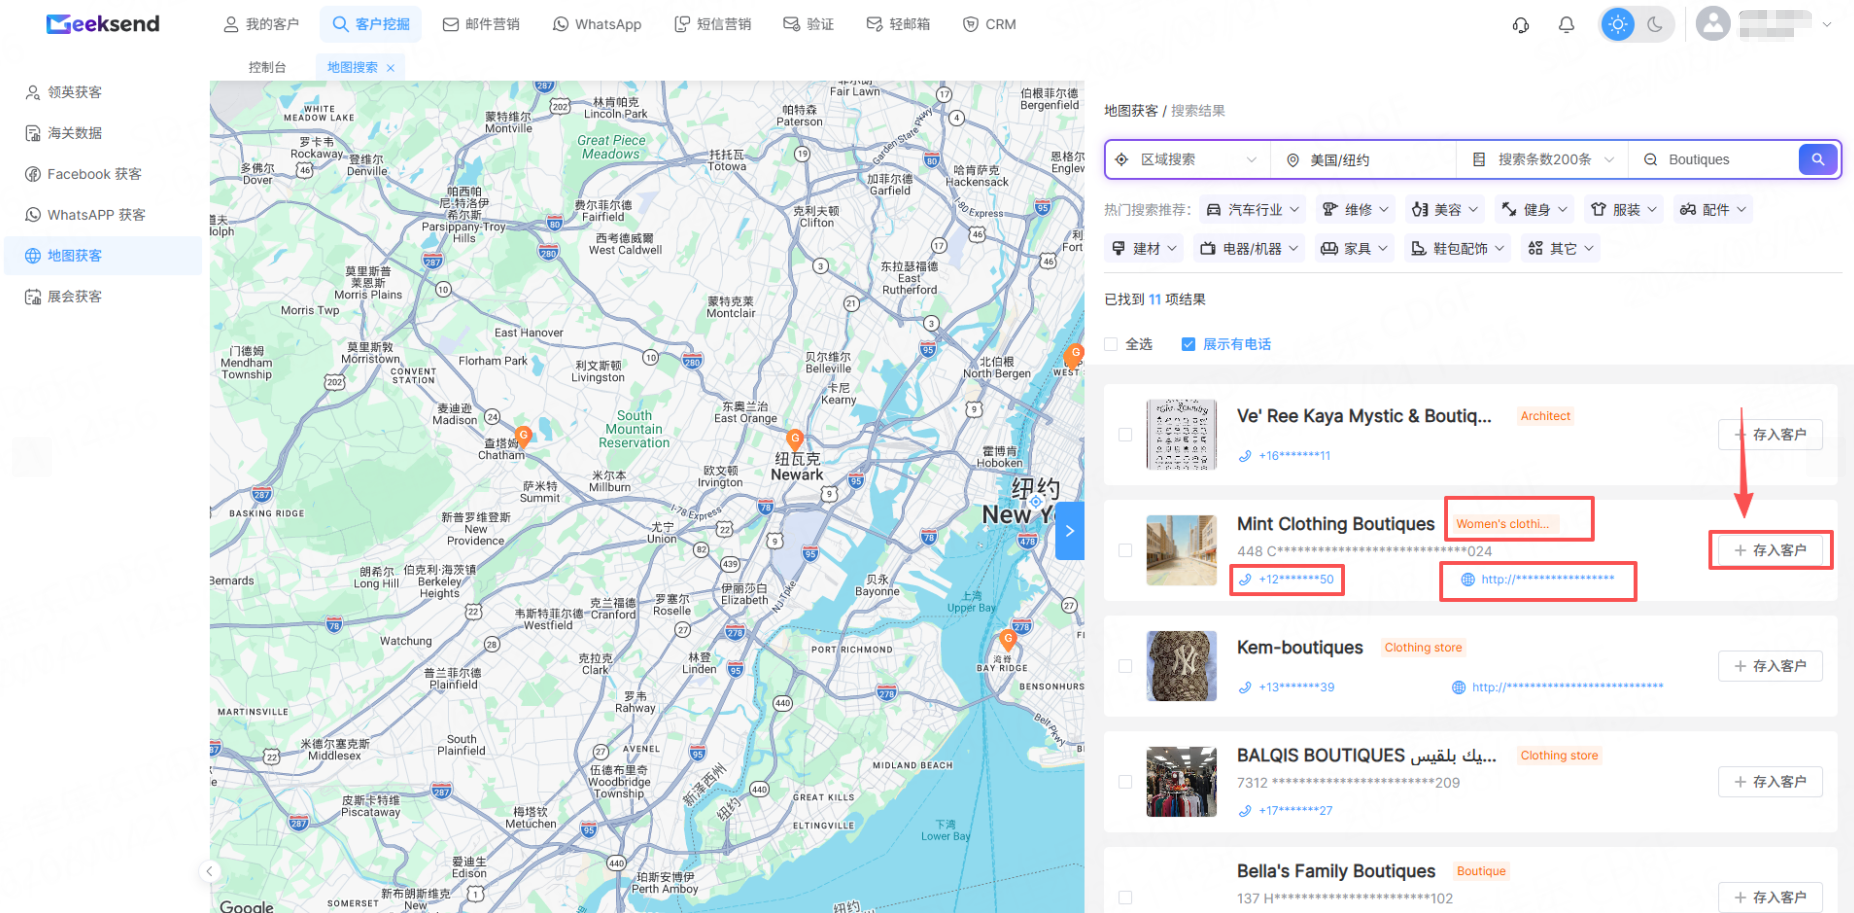Click the blue search magnifier button
The height and width of the screenshot is (913, 1854).
pos(1818,160)
